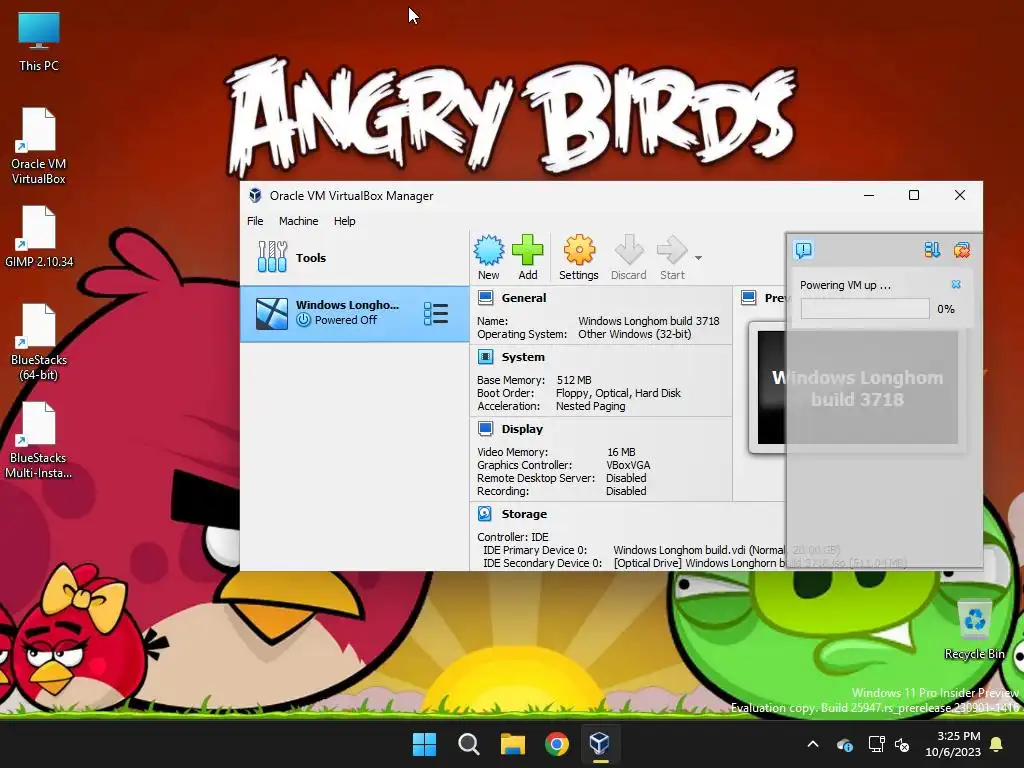Image resolution: width=1024 pixels, height=768 pixels.
Task: Click the VirtualBox title bar logo
Action: click(255, 195)
